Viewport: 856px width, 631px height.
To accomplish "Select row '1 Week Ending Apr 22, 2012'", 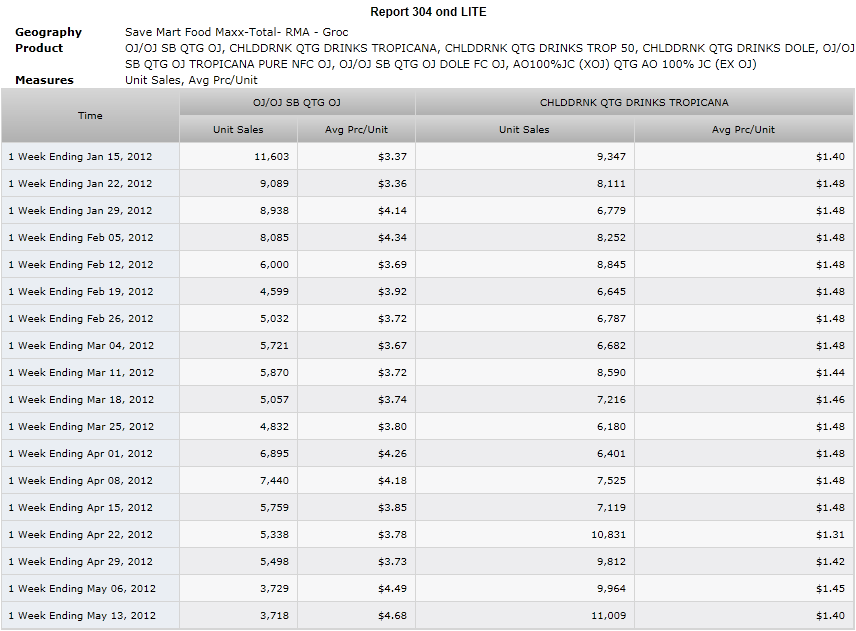I will click(427, 535).
